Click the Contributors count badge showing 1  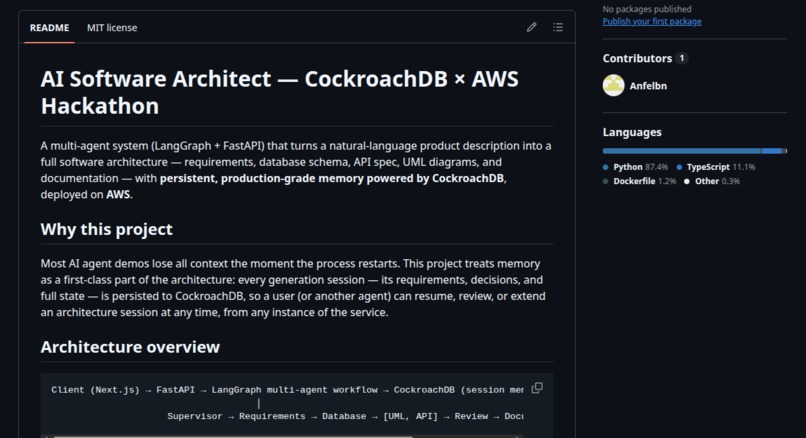click(682, 58)
